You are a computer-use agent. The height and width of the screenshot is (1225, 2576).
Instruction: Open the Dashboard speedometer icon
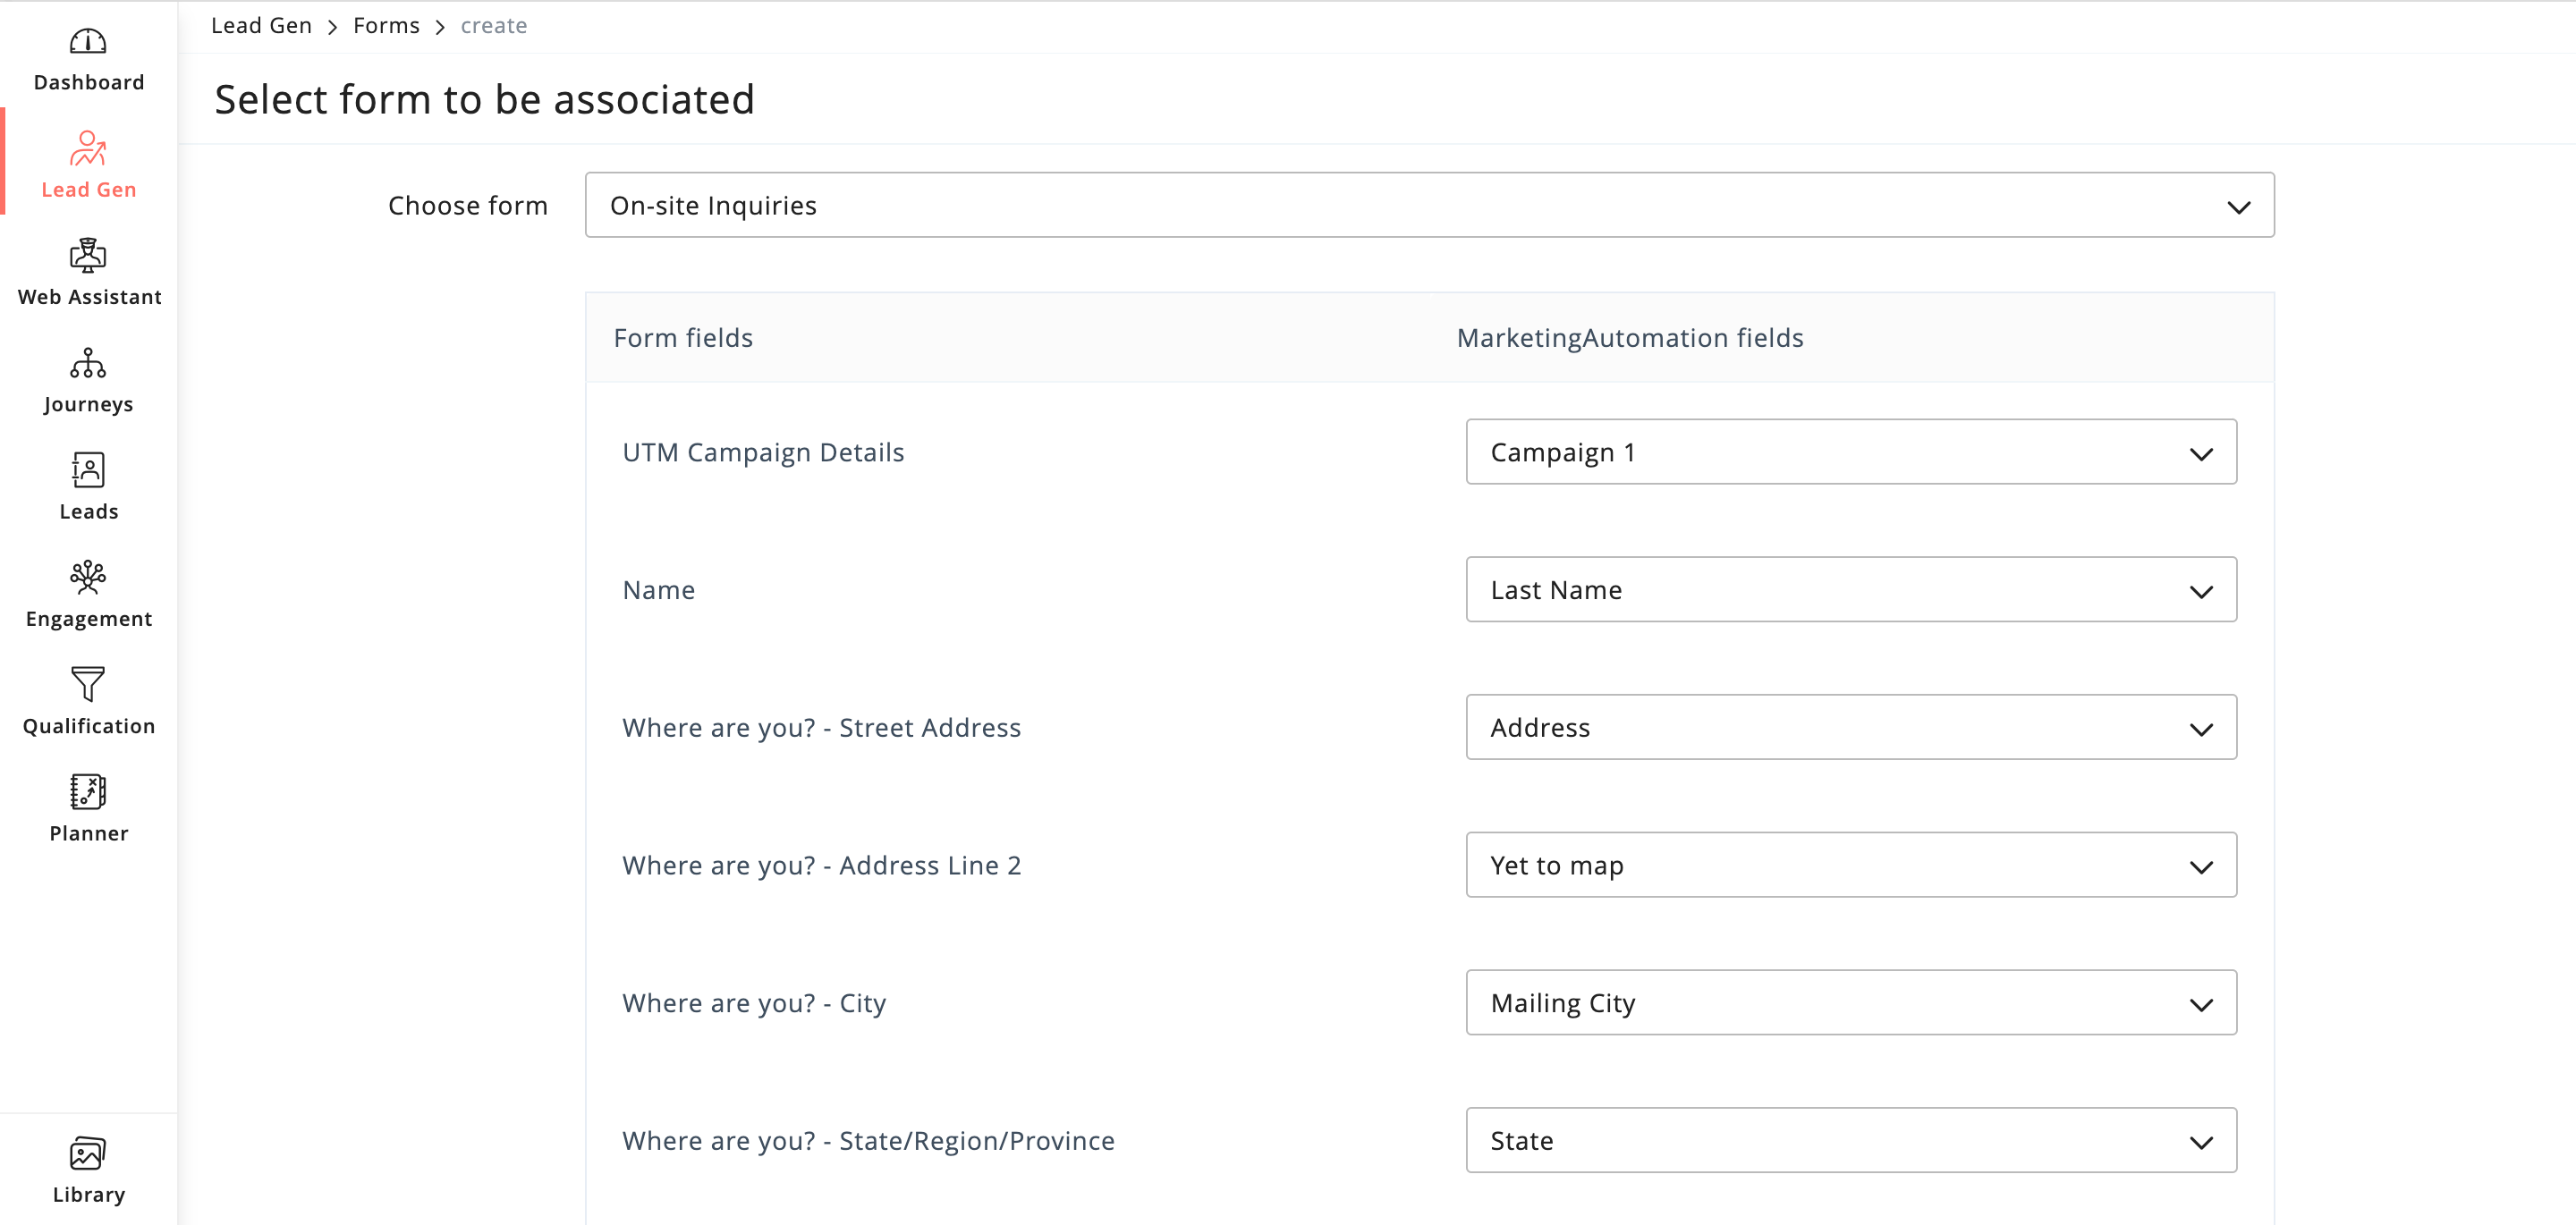coord(88,42)
